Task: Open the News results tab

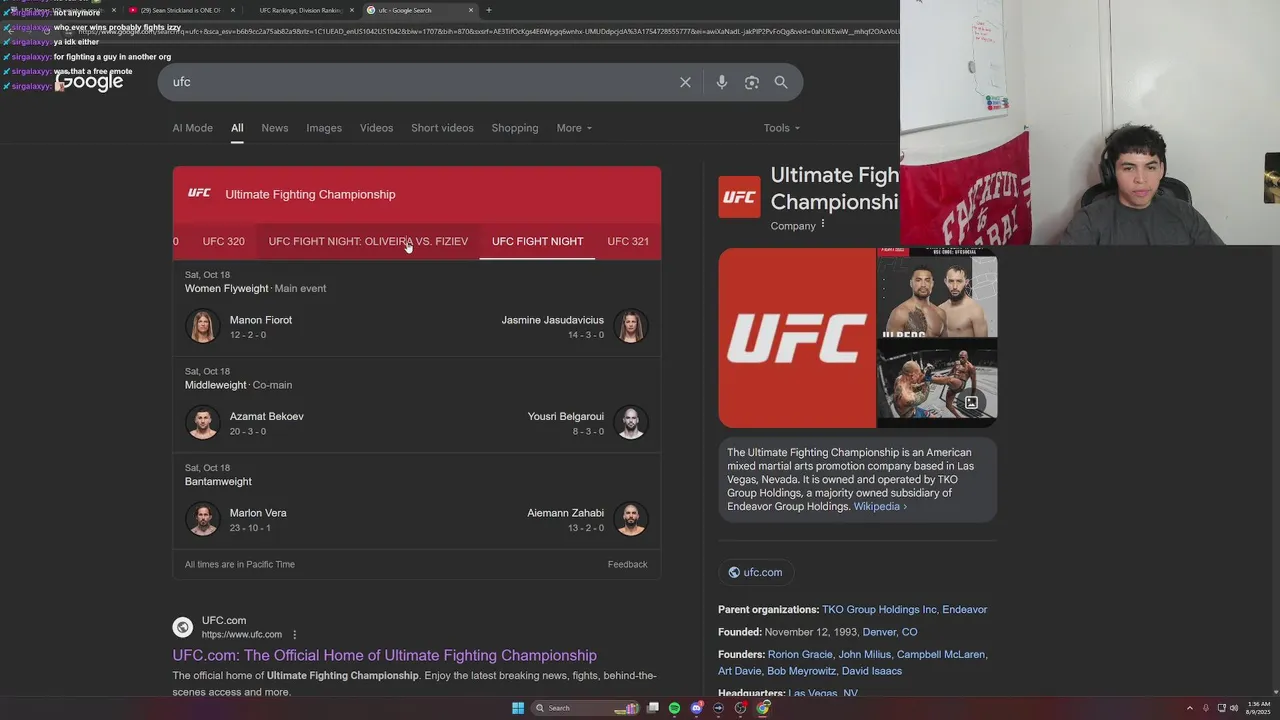Action: point(275,128)
